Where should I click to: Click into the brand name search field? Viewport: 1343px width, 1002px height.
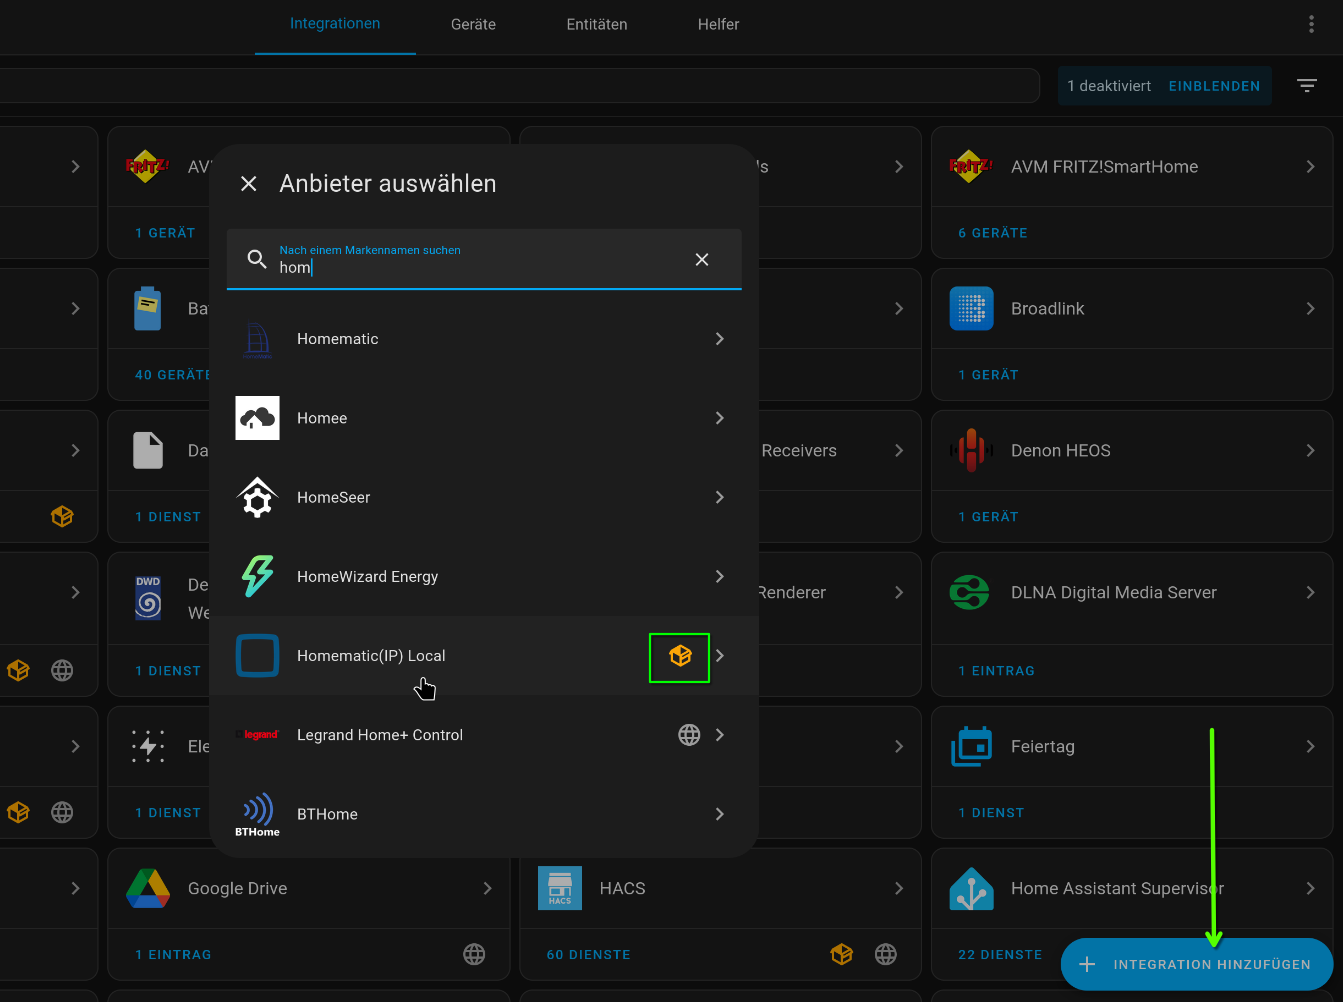point(480,267)
